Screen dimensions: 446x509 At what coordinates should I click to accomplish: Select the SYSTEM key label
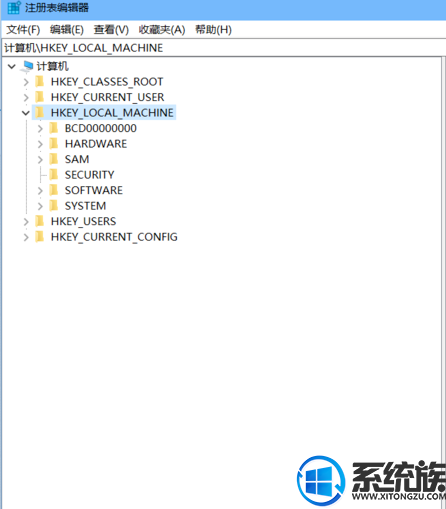pyautogui.click(x=86, y=206)
